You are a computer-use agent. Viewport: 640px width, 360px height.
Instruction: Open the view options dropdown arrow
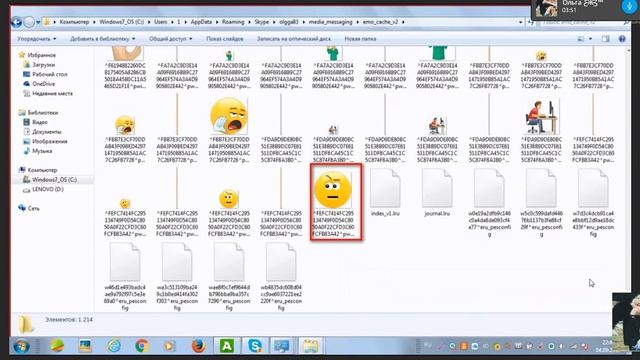click(x=590, y=39)
